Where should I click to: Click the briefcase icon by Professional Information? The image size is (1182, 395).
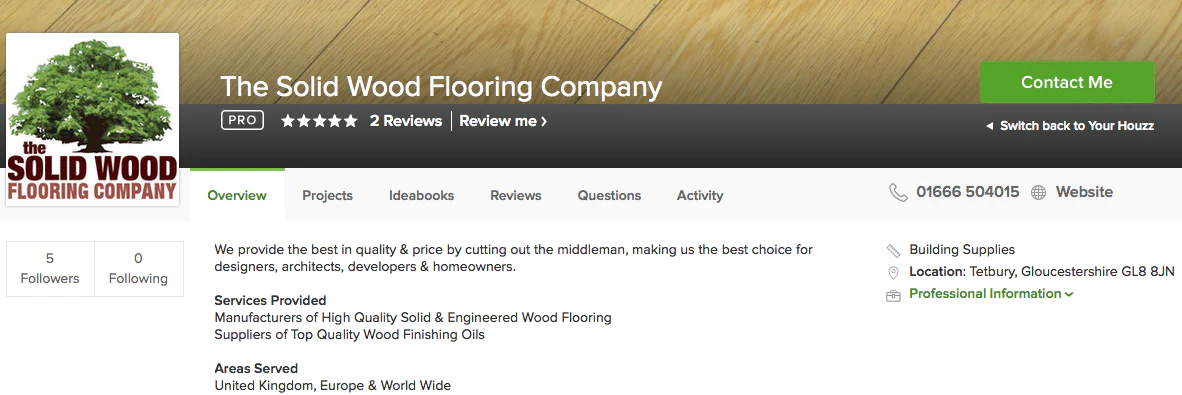(893, 295)
